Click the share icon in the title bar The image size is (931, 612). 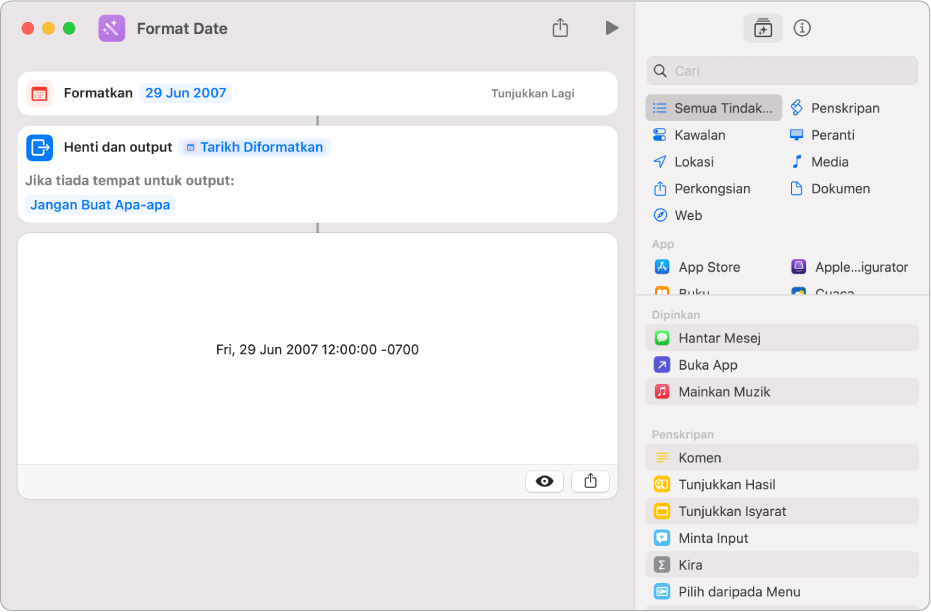560,28
